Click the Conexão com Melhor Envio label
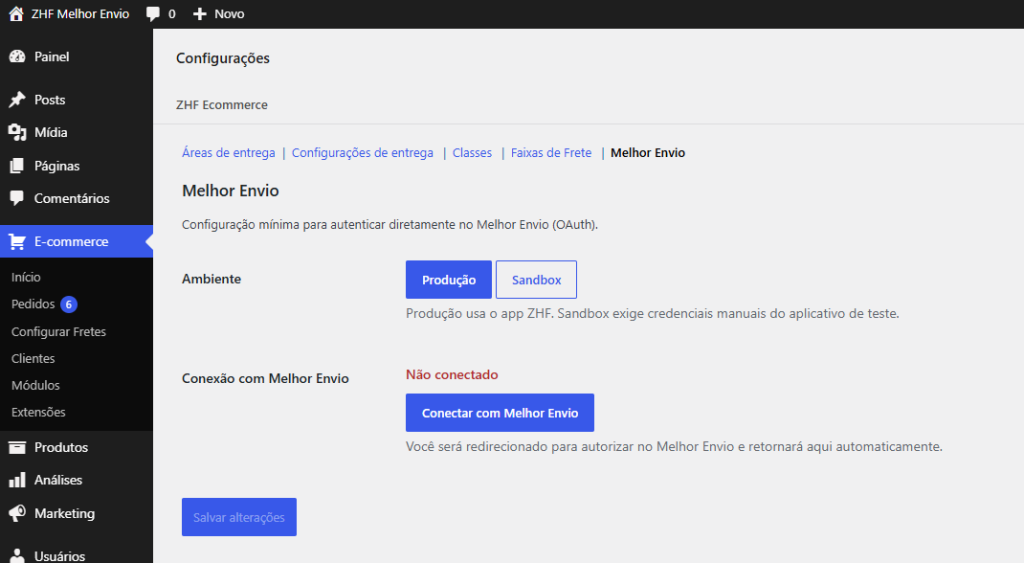This screenshot has width=1024, height=563. tap(265, 379)
